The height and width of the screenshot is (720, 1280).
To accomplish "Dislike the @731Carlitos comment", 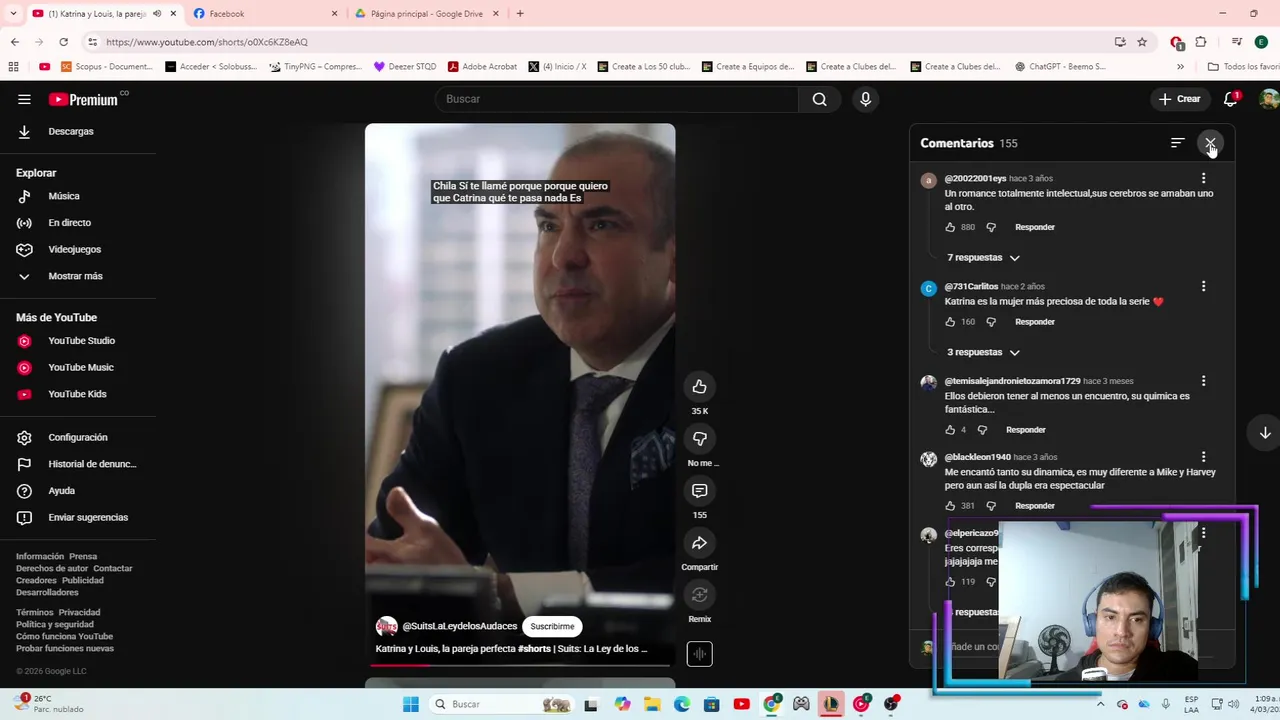I will pyautogui.click(x=991, y=322).
